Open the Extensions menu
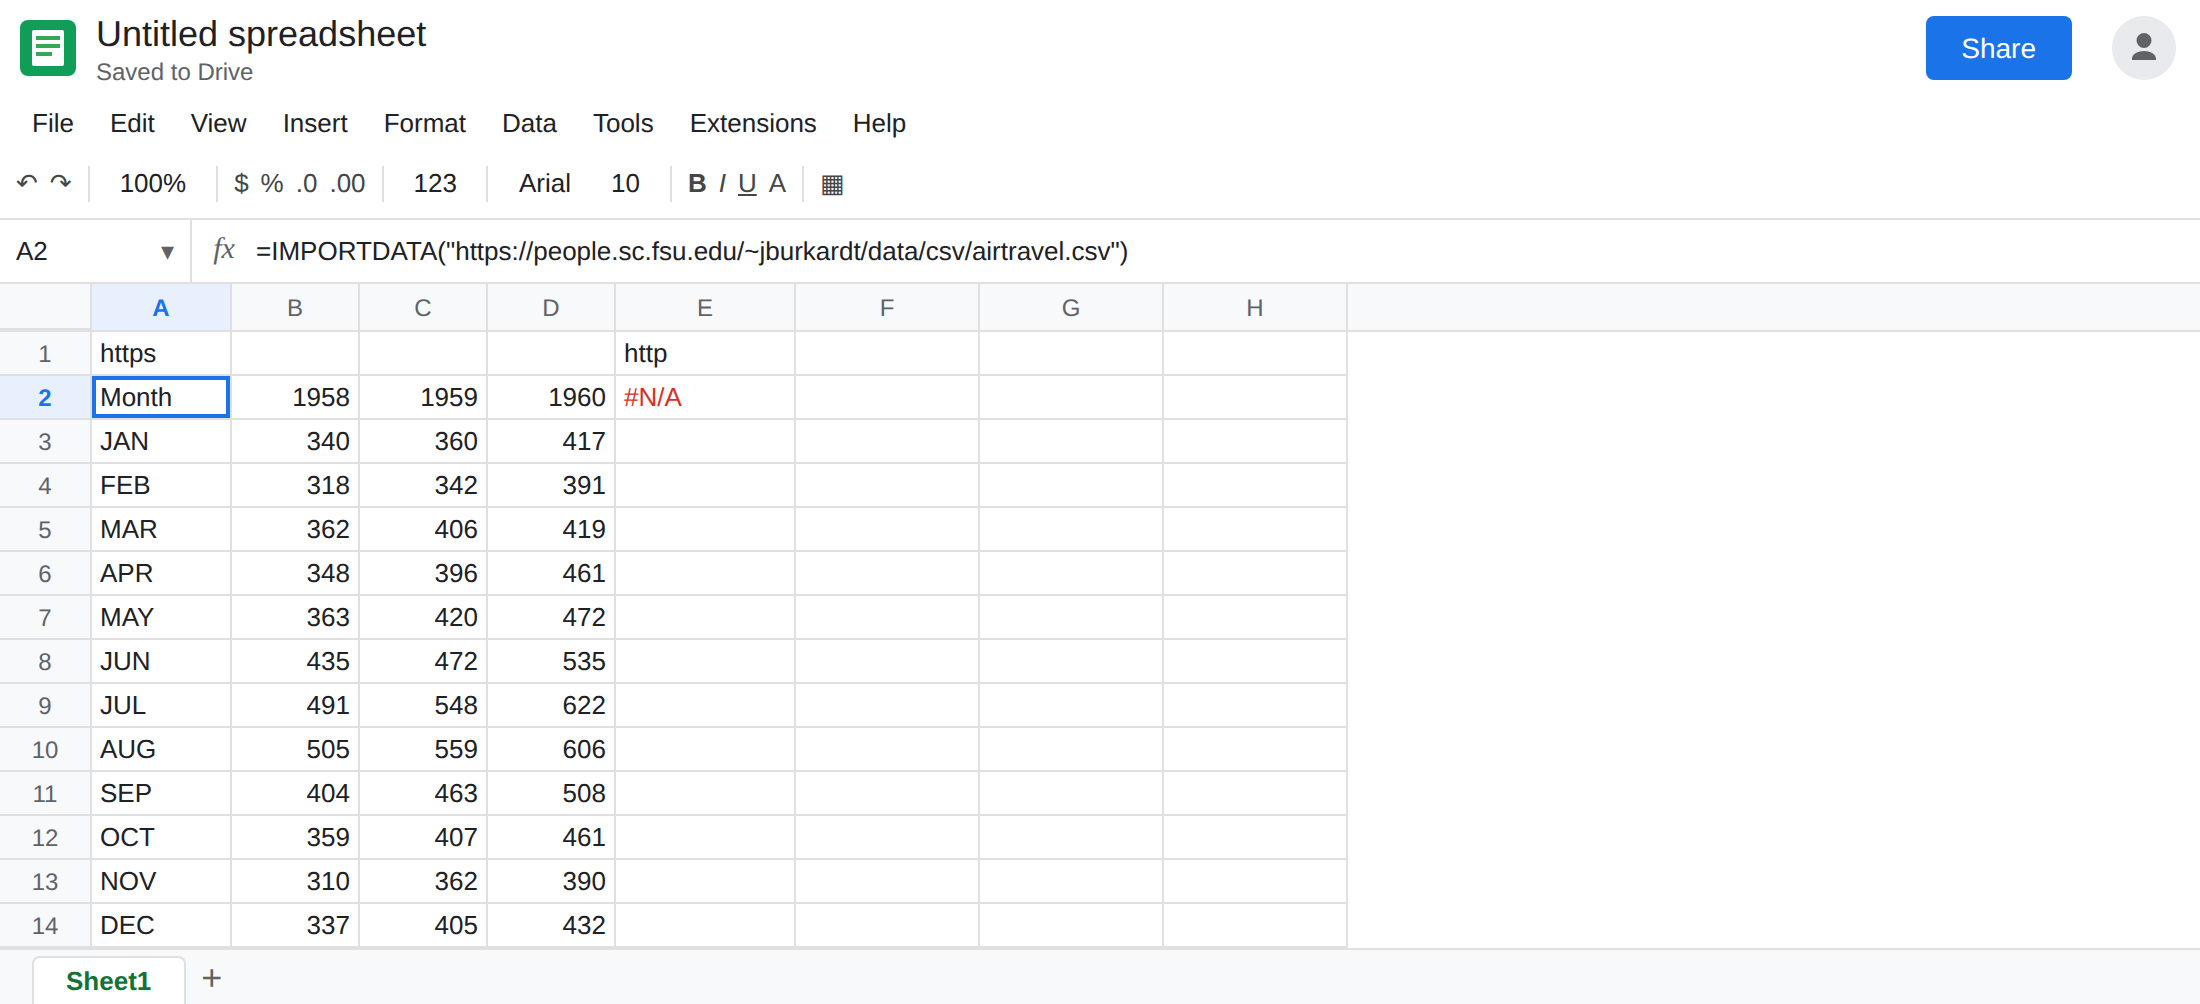2200x1004 pixels. coord(753,123)
